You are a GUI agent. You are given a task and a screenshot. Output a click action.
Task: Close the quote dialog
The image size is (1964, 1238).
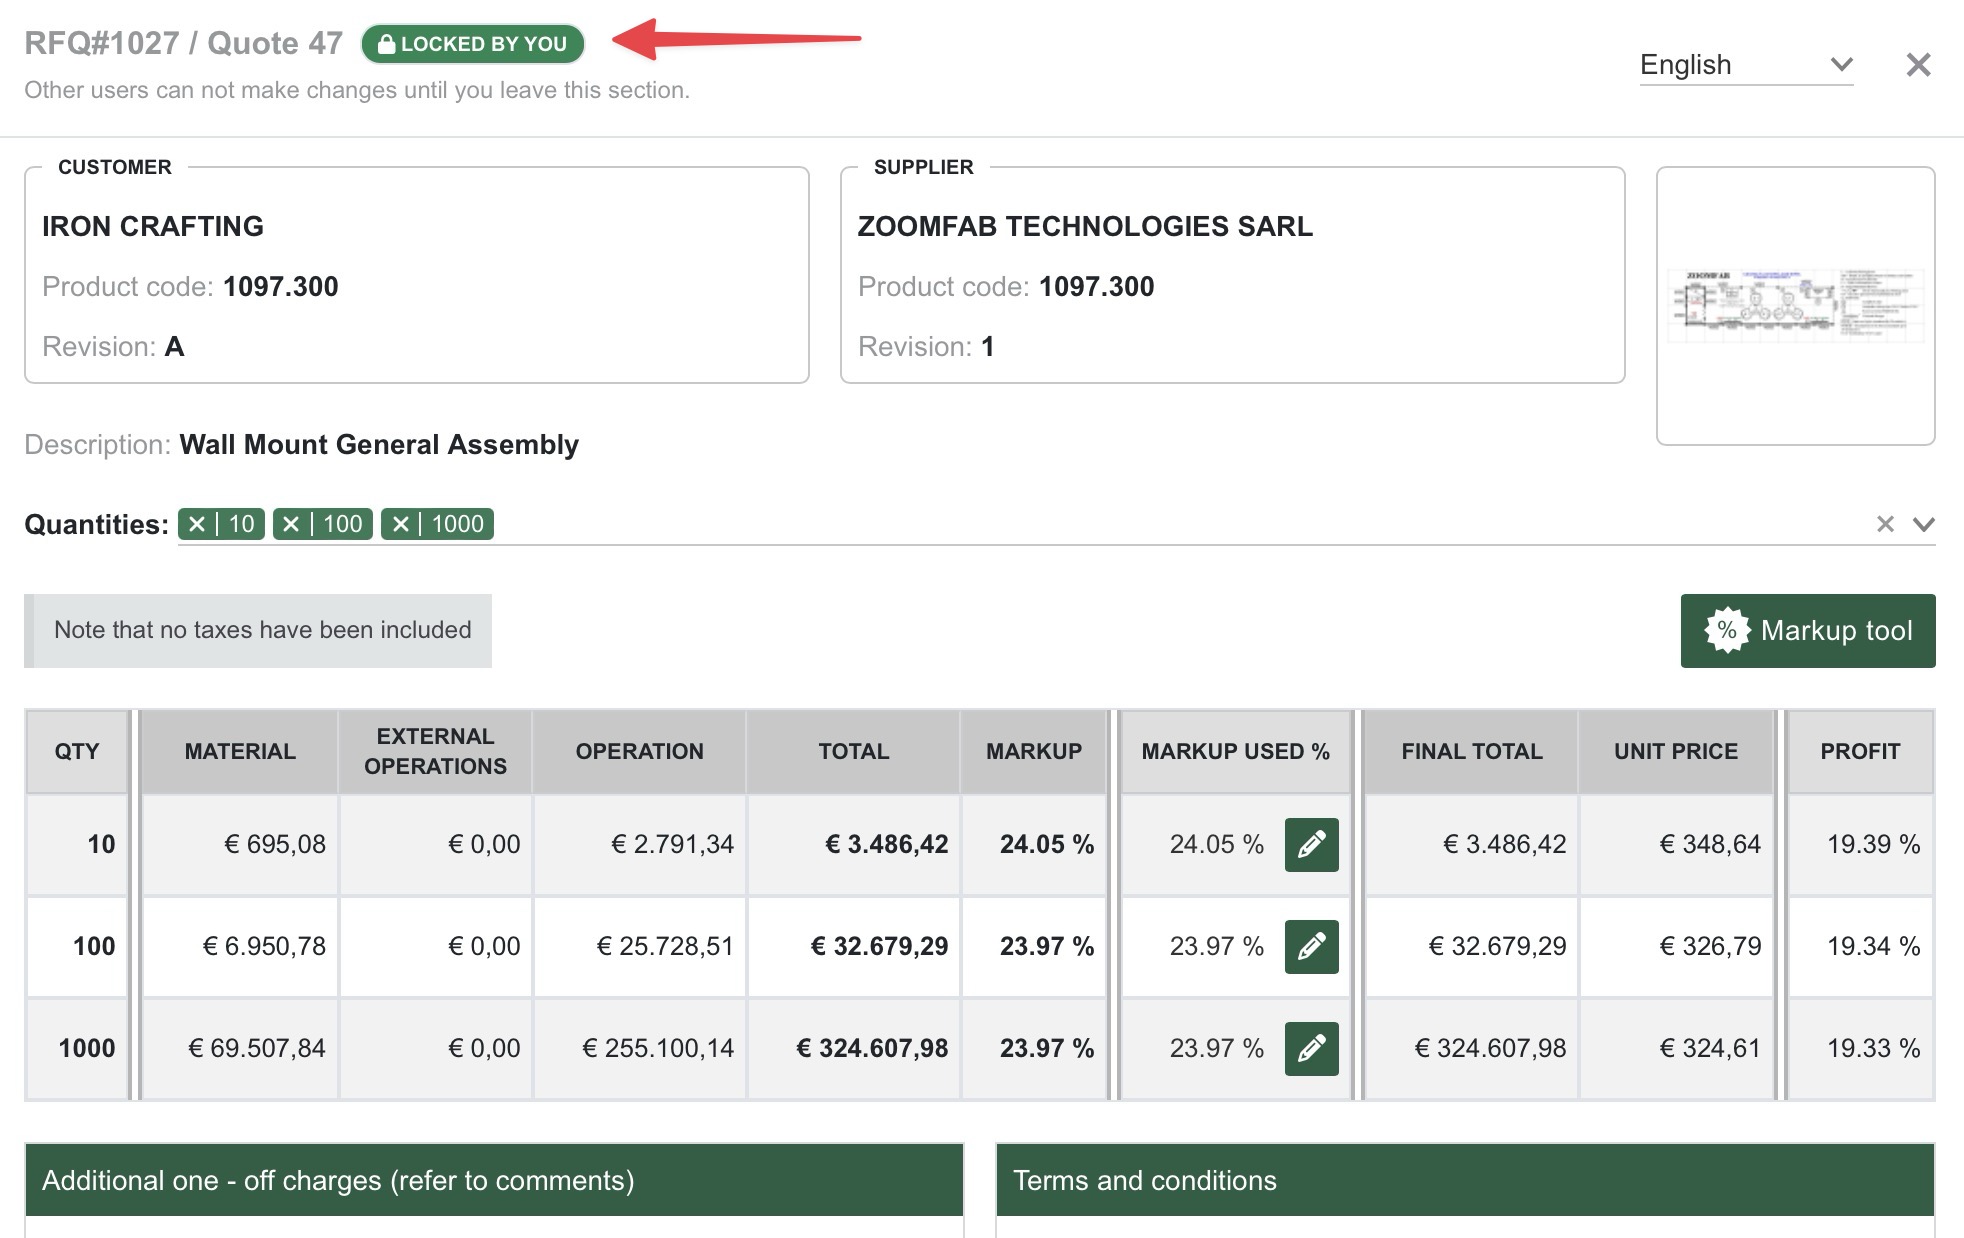pyautogui.click(x=1917, y=65)
